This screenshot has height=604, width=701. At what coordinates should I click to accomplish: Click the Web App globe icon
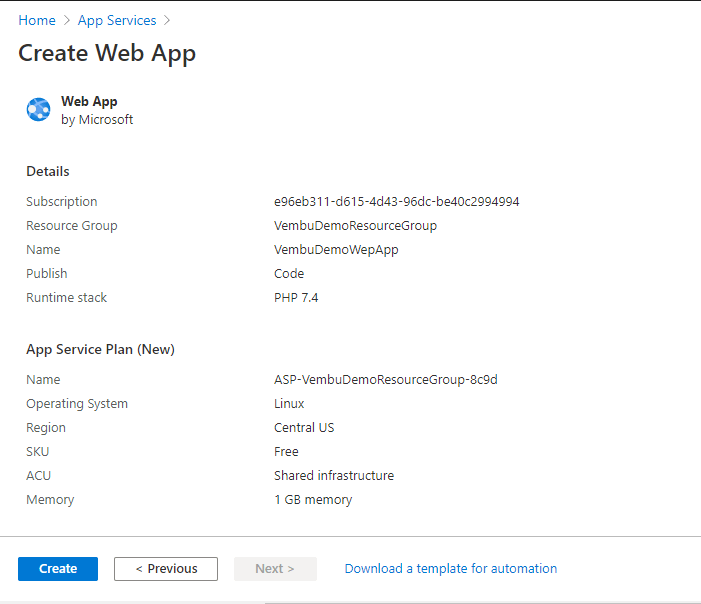pos(38,110)
